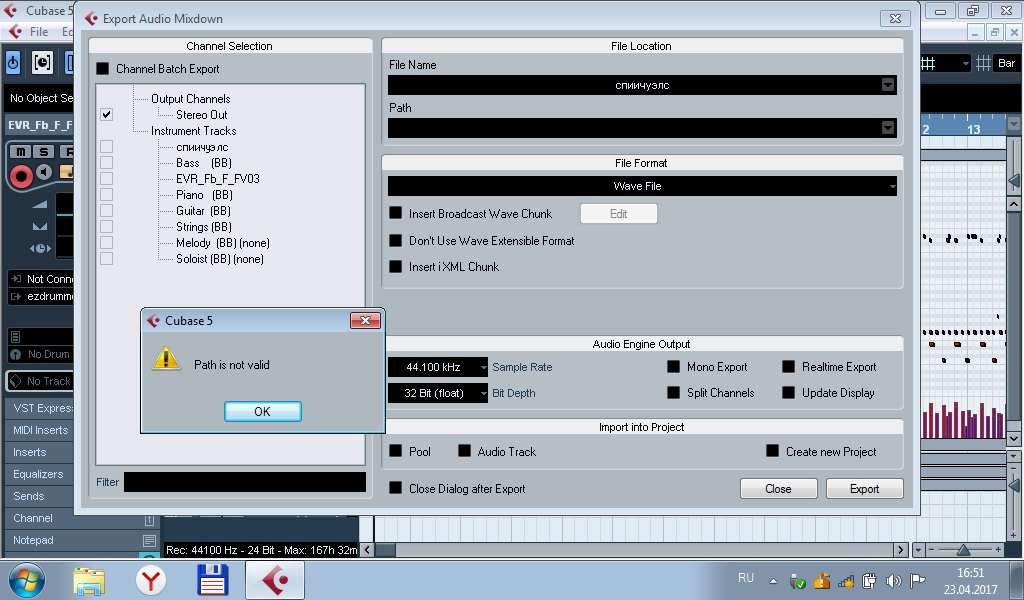Image resolution: width=1024 pixels, height=600 pixels.
Task: Open the Windows Start menu
Action: [x=26, y=579]
